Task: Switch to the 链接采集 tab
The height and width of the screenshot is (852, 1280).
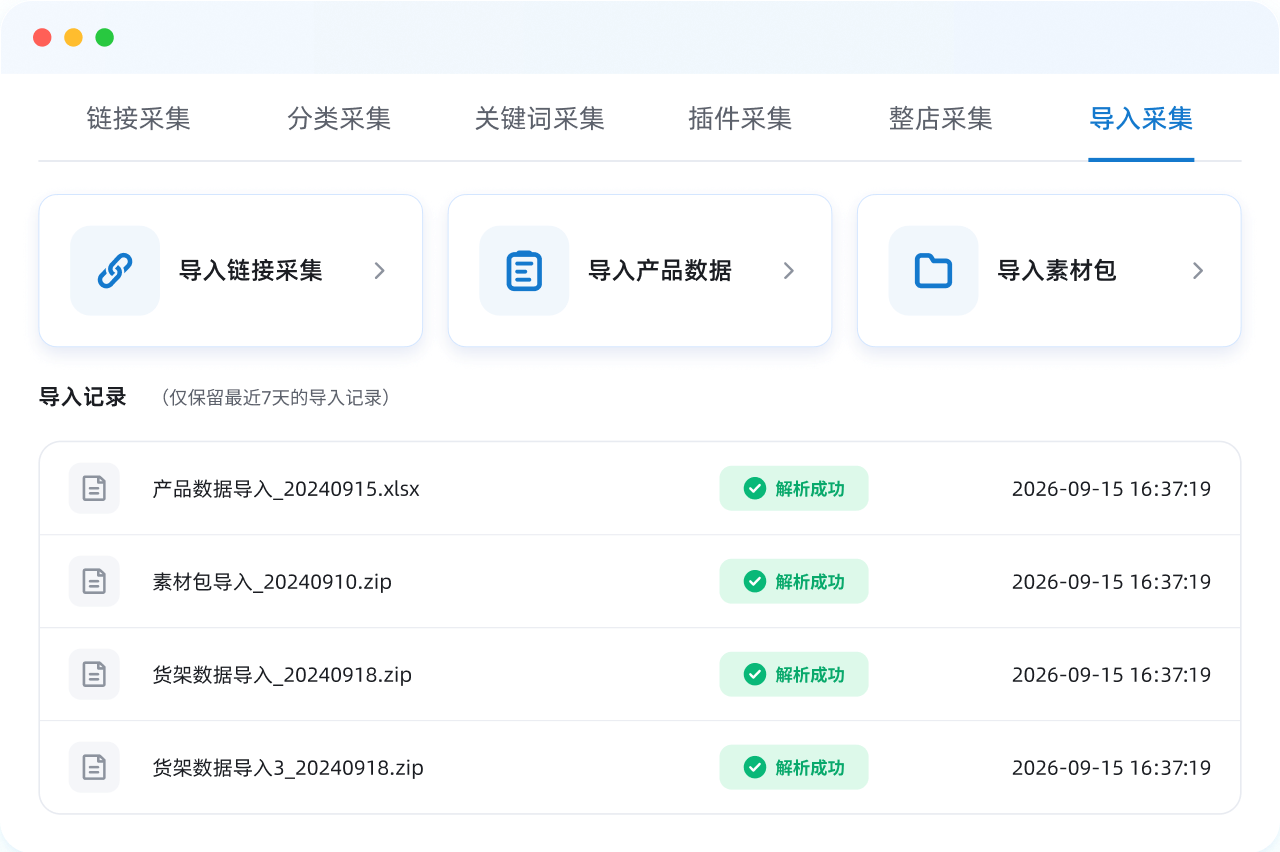Action: point(139,119)
